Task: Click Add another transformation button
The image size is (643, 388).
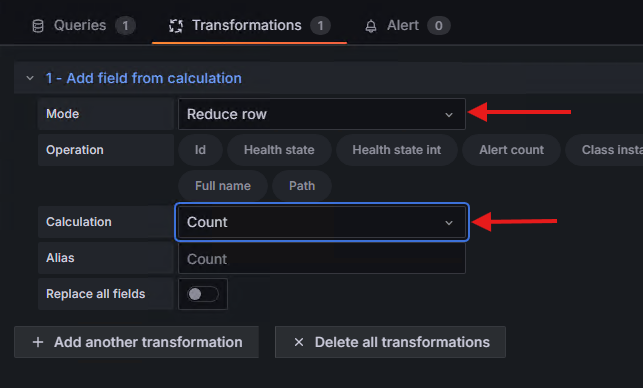Action: point(137,342)
